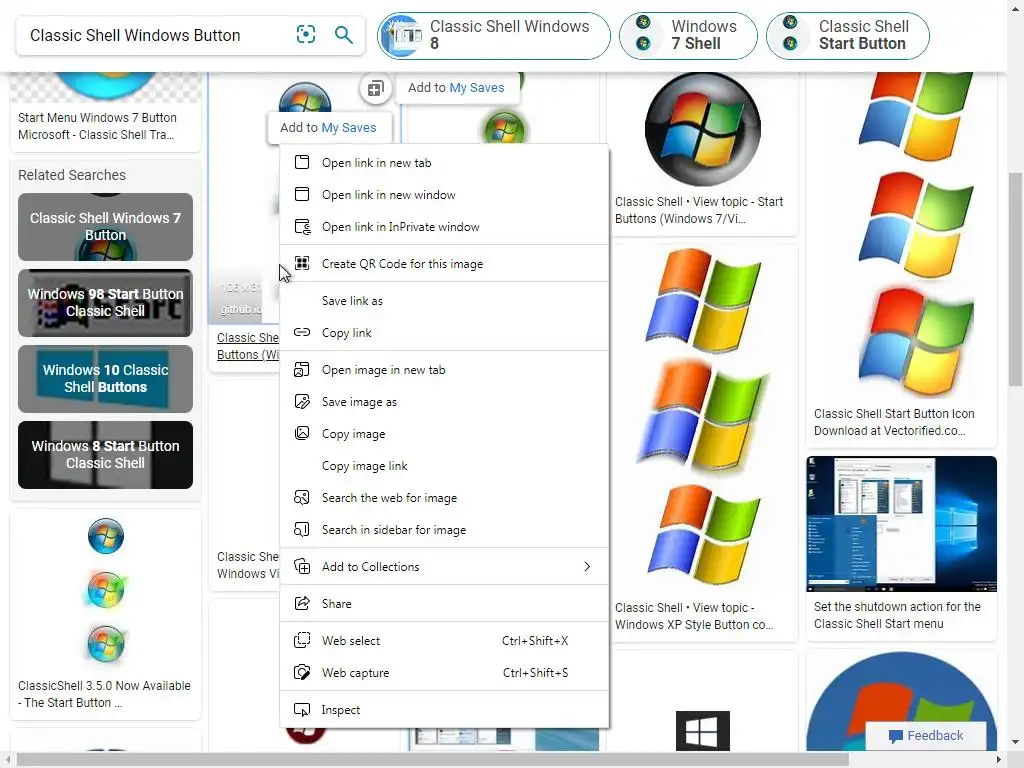Open Classic Shell Windows 8 suggestion chip
The width and height of the screenshot is (1024, 768).
pyautogui.click(x=494, y=35)
